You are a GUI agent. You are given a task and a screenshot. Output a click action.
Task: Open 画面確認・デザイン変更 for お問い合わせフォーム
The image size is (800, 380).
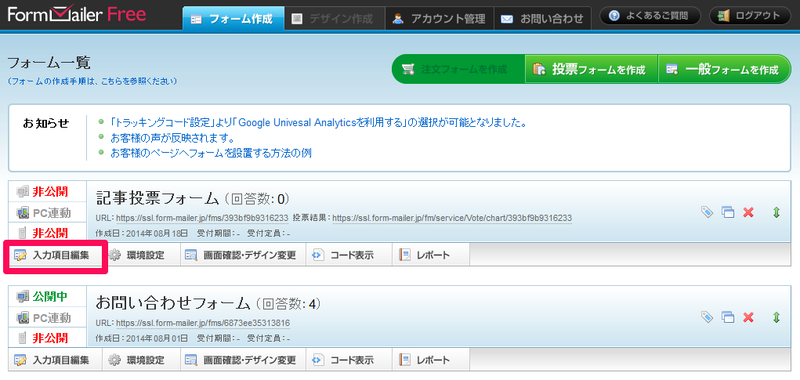(x=243, y=360)
